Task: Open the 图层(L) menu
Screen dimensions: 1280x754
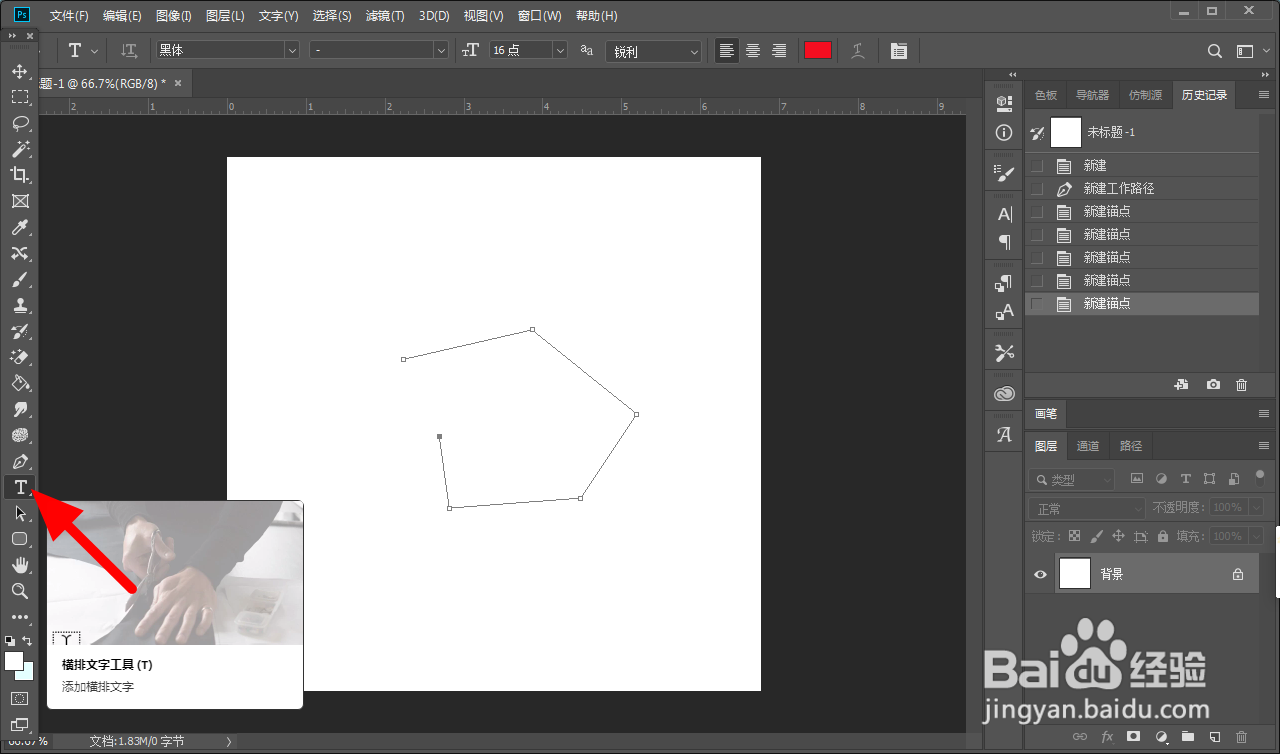Action: [x=225, y=16]
